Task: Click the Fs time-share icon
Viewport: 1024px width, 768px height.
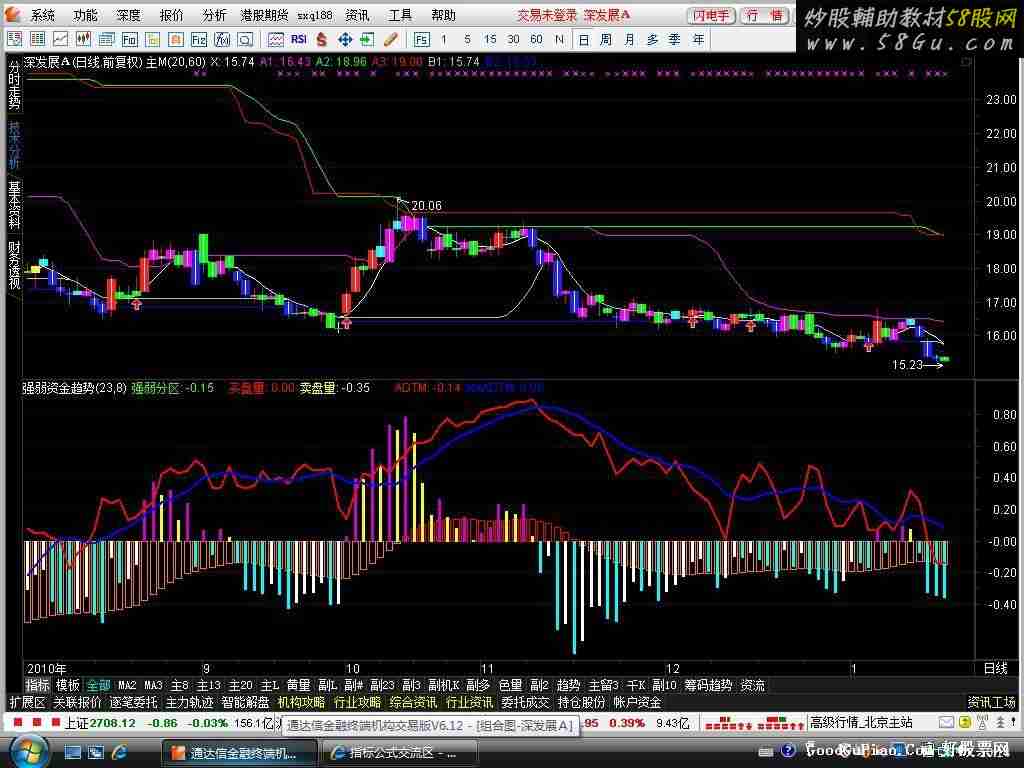Action: click(x=421, y=39)
